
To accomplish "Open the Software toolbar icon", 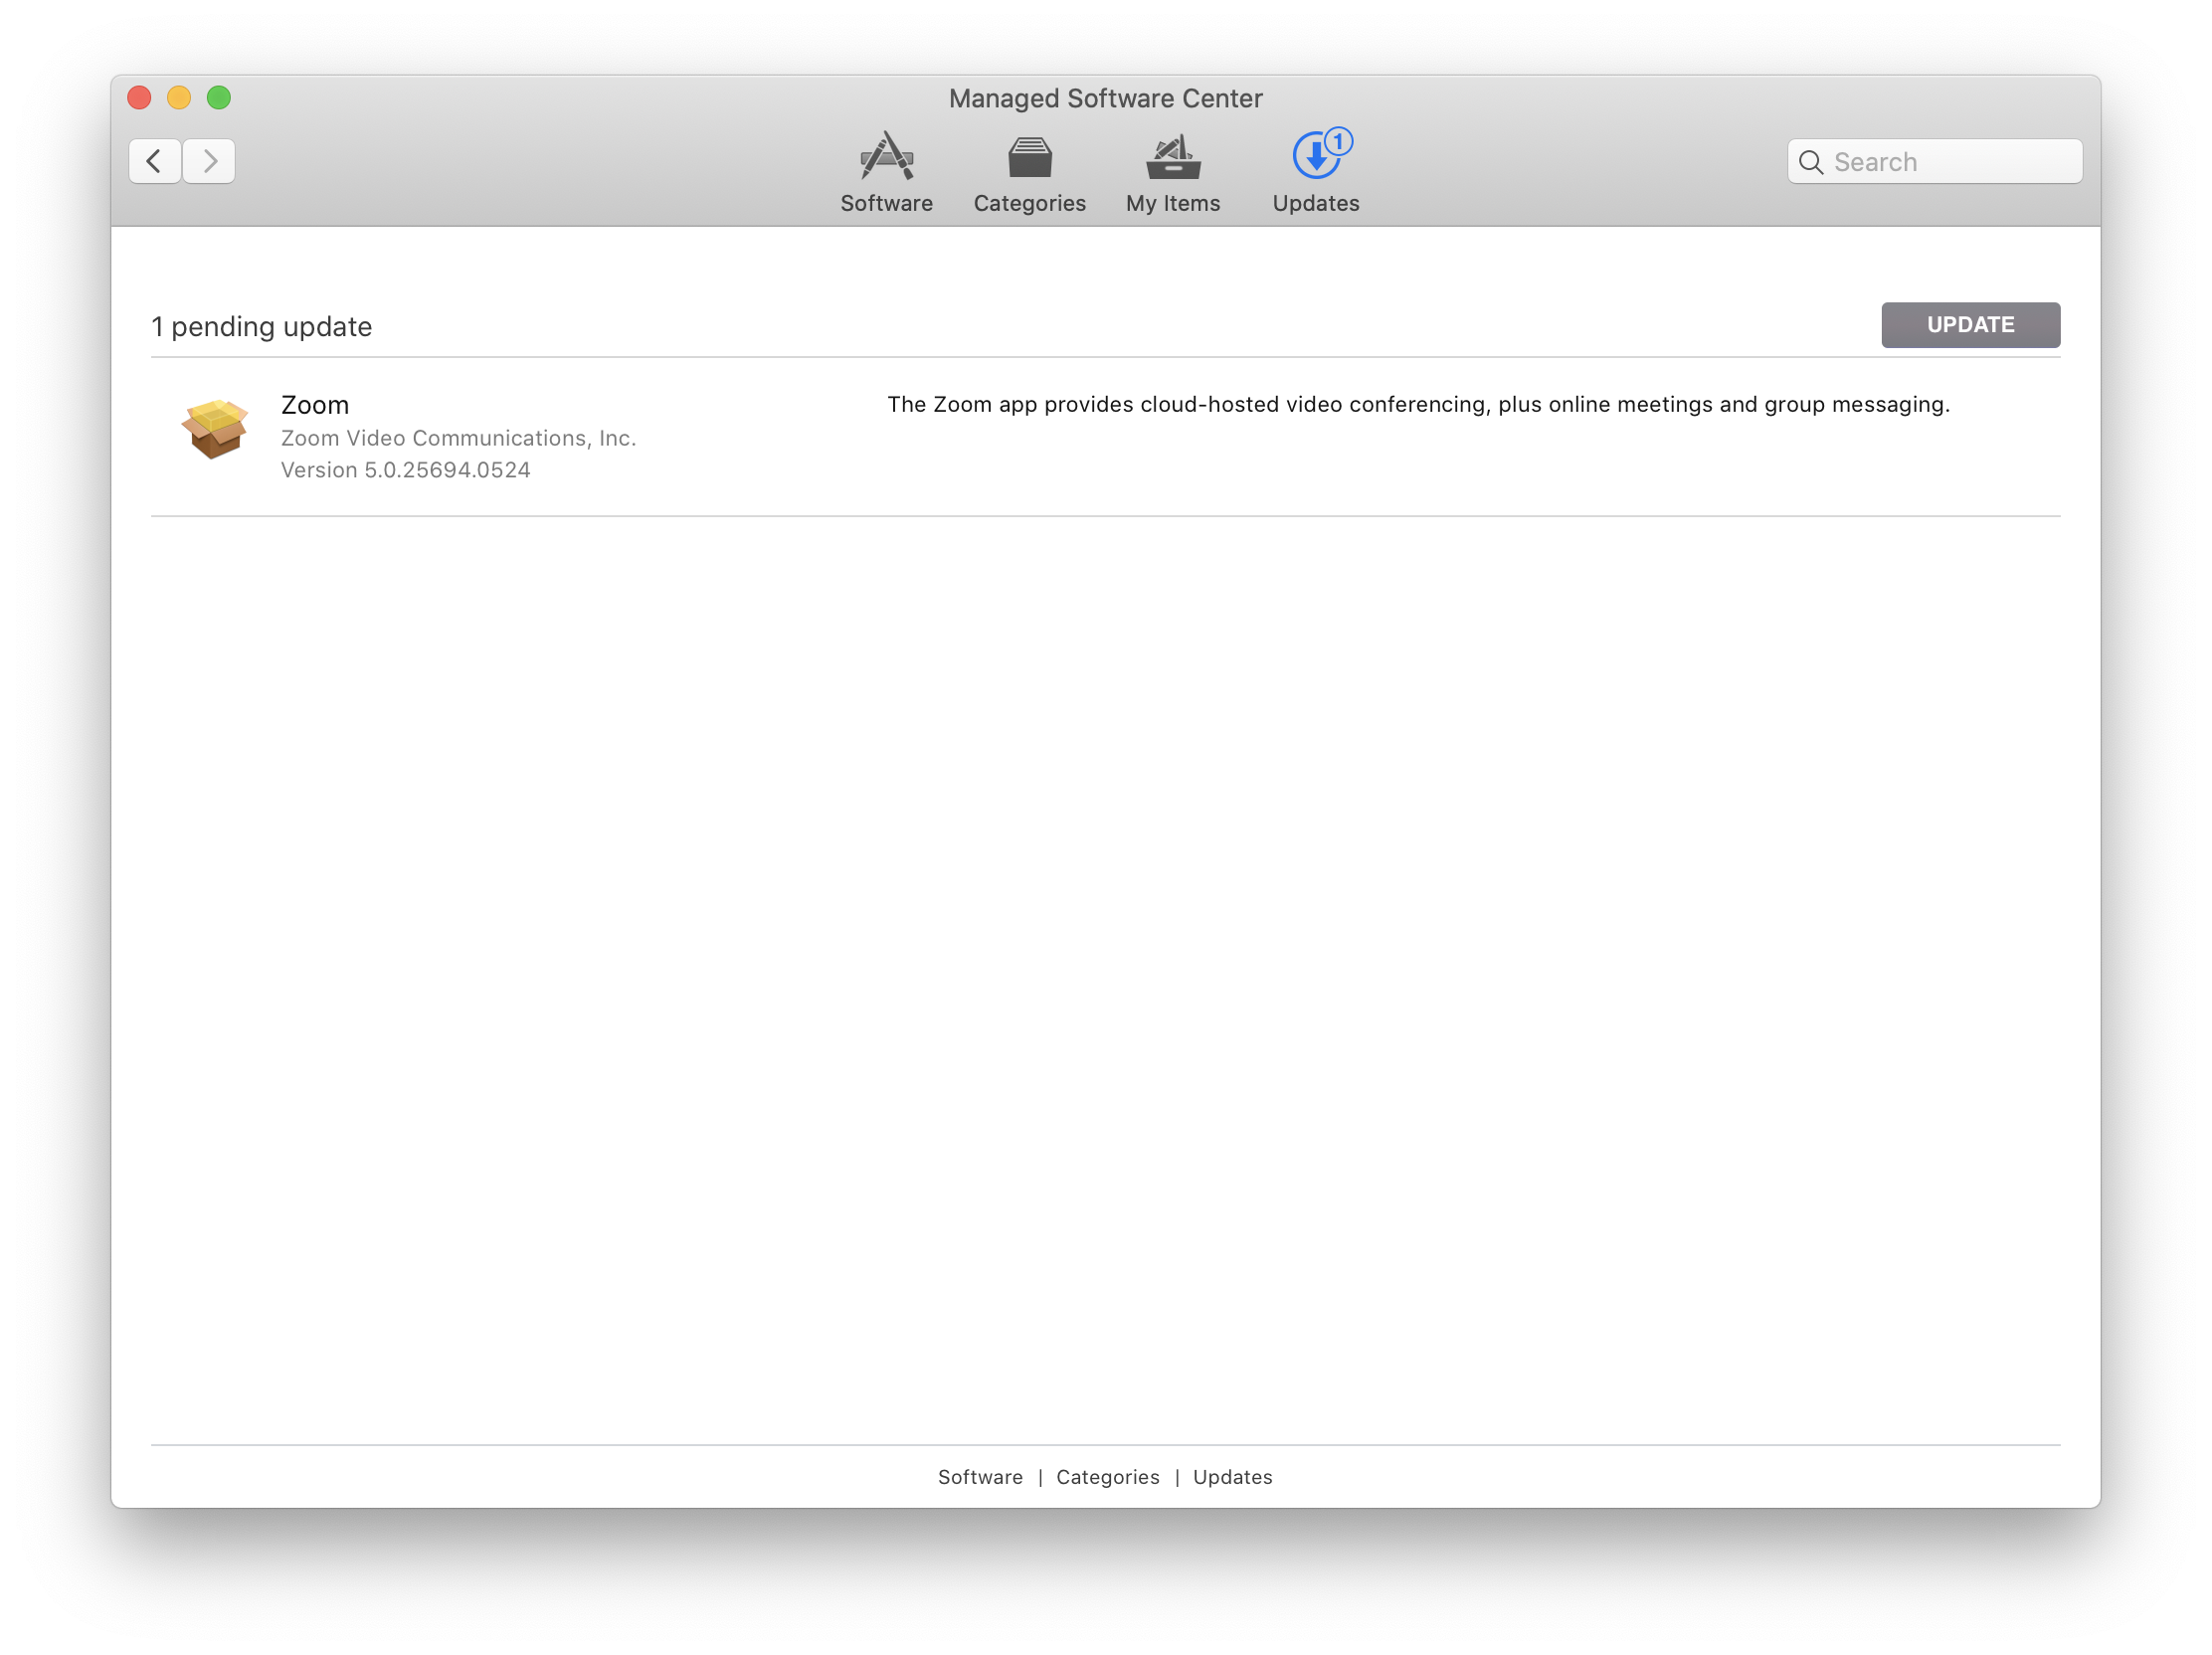I will [x=886, y=156].
